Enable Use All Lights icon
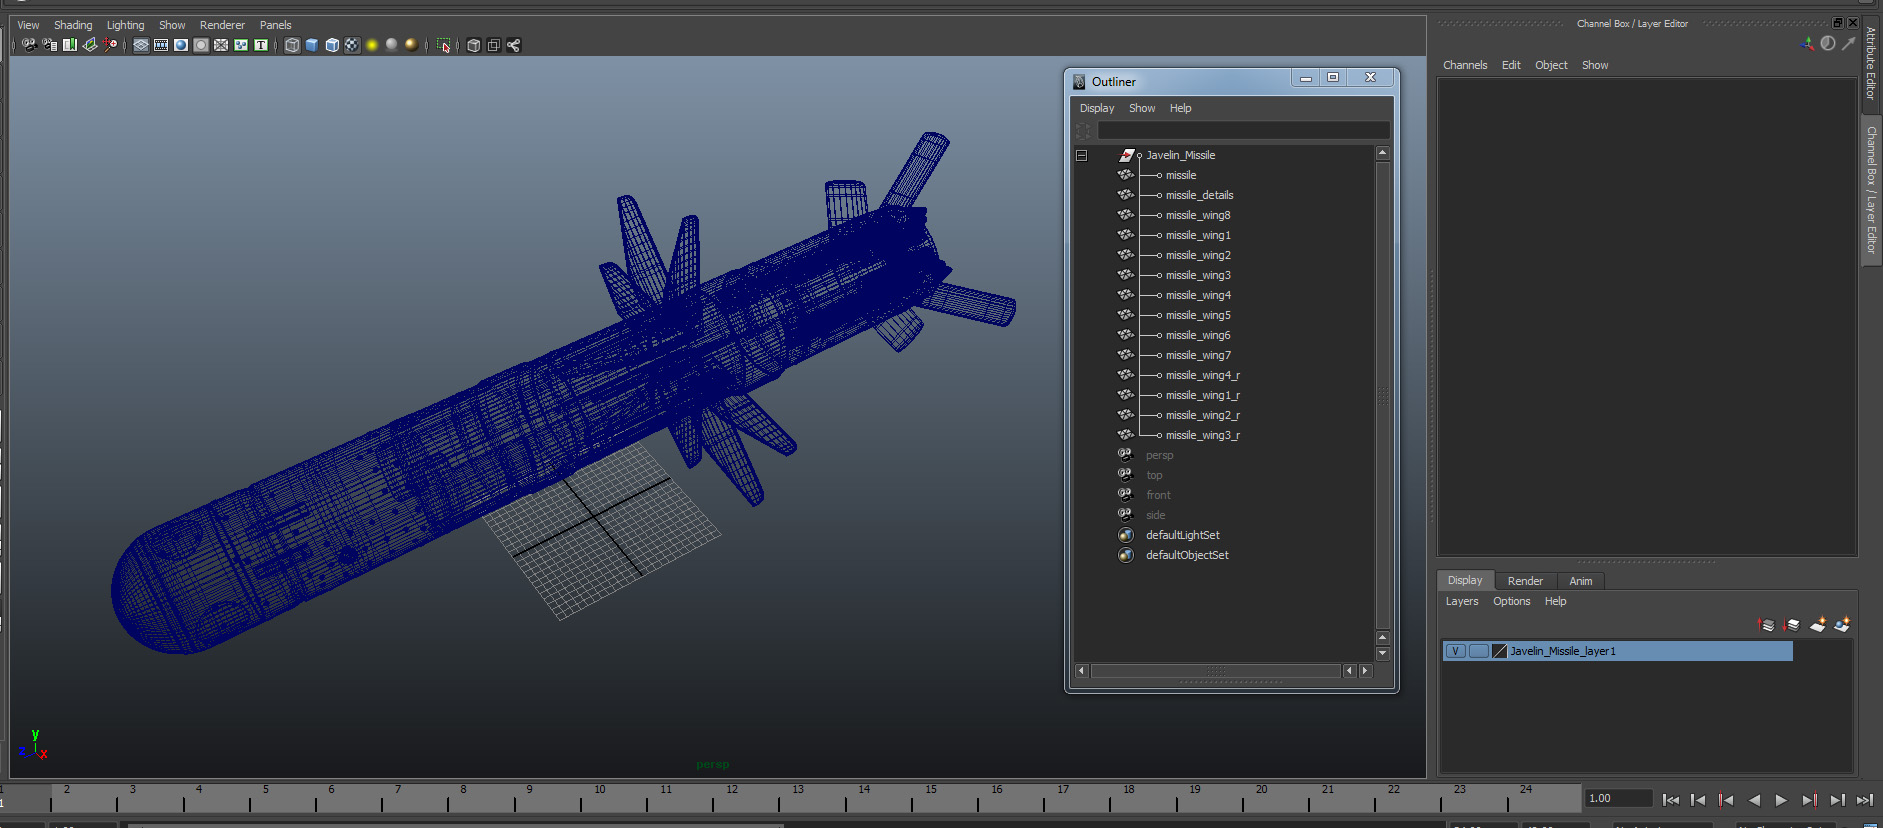The width and height of the screenshot is (1883, 828). click(372, 45)
